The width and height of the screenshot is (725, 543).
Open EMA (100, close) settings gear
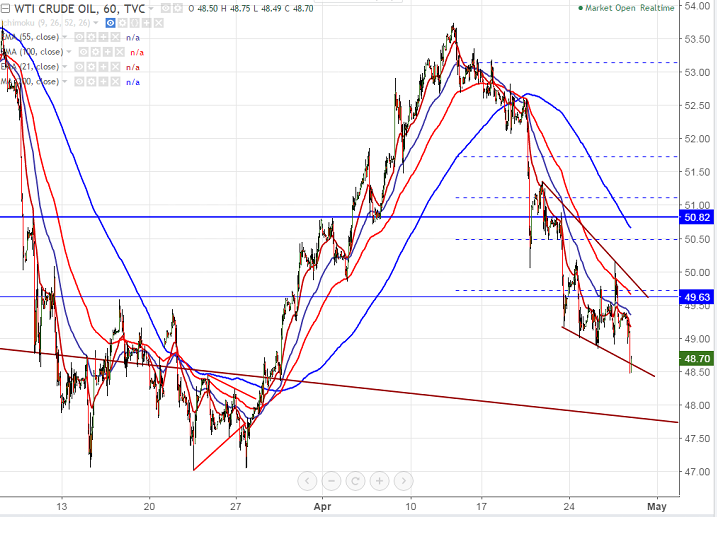pos(95,52)
